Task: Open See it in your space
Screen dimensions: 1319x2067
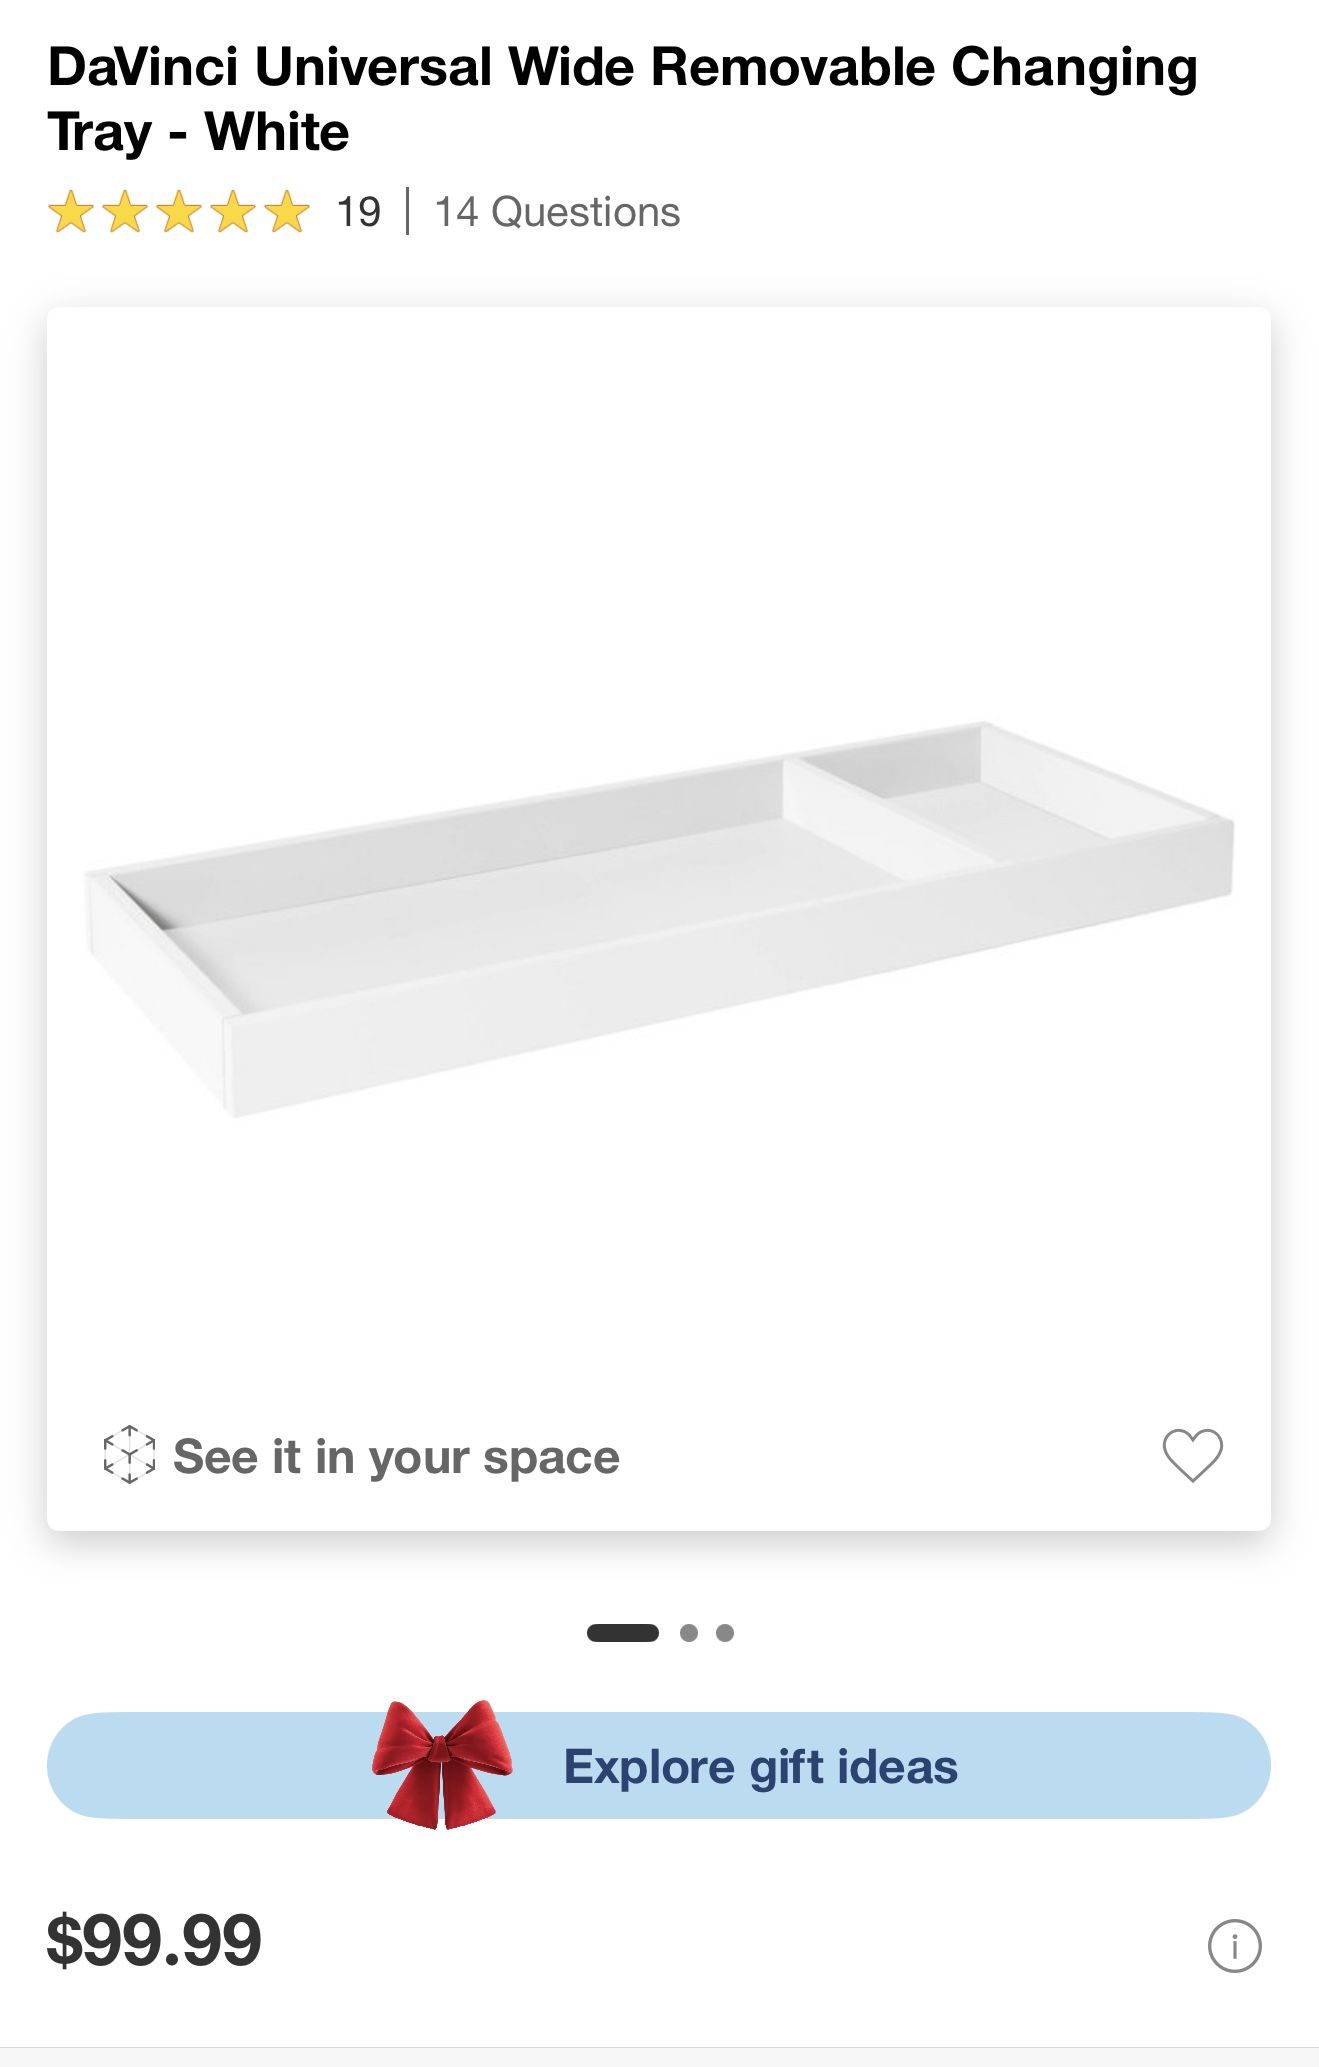Action: tap(396, 1457)
